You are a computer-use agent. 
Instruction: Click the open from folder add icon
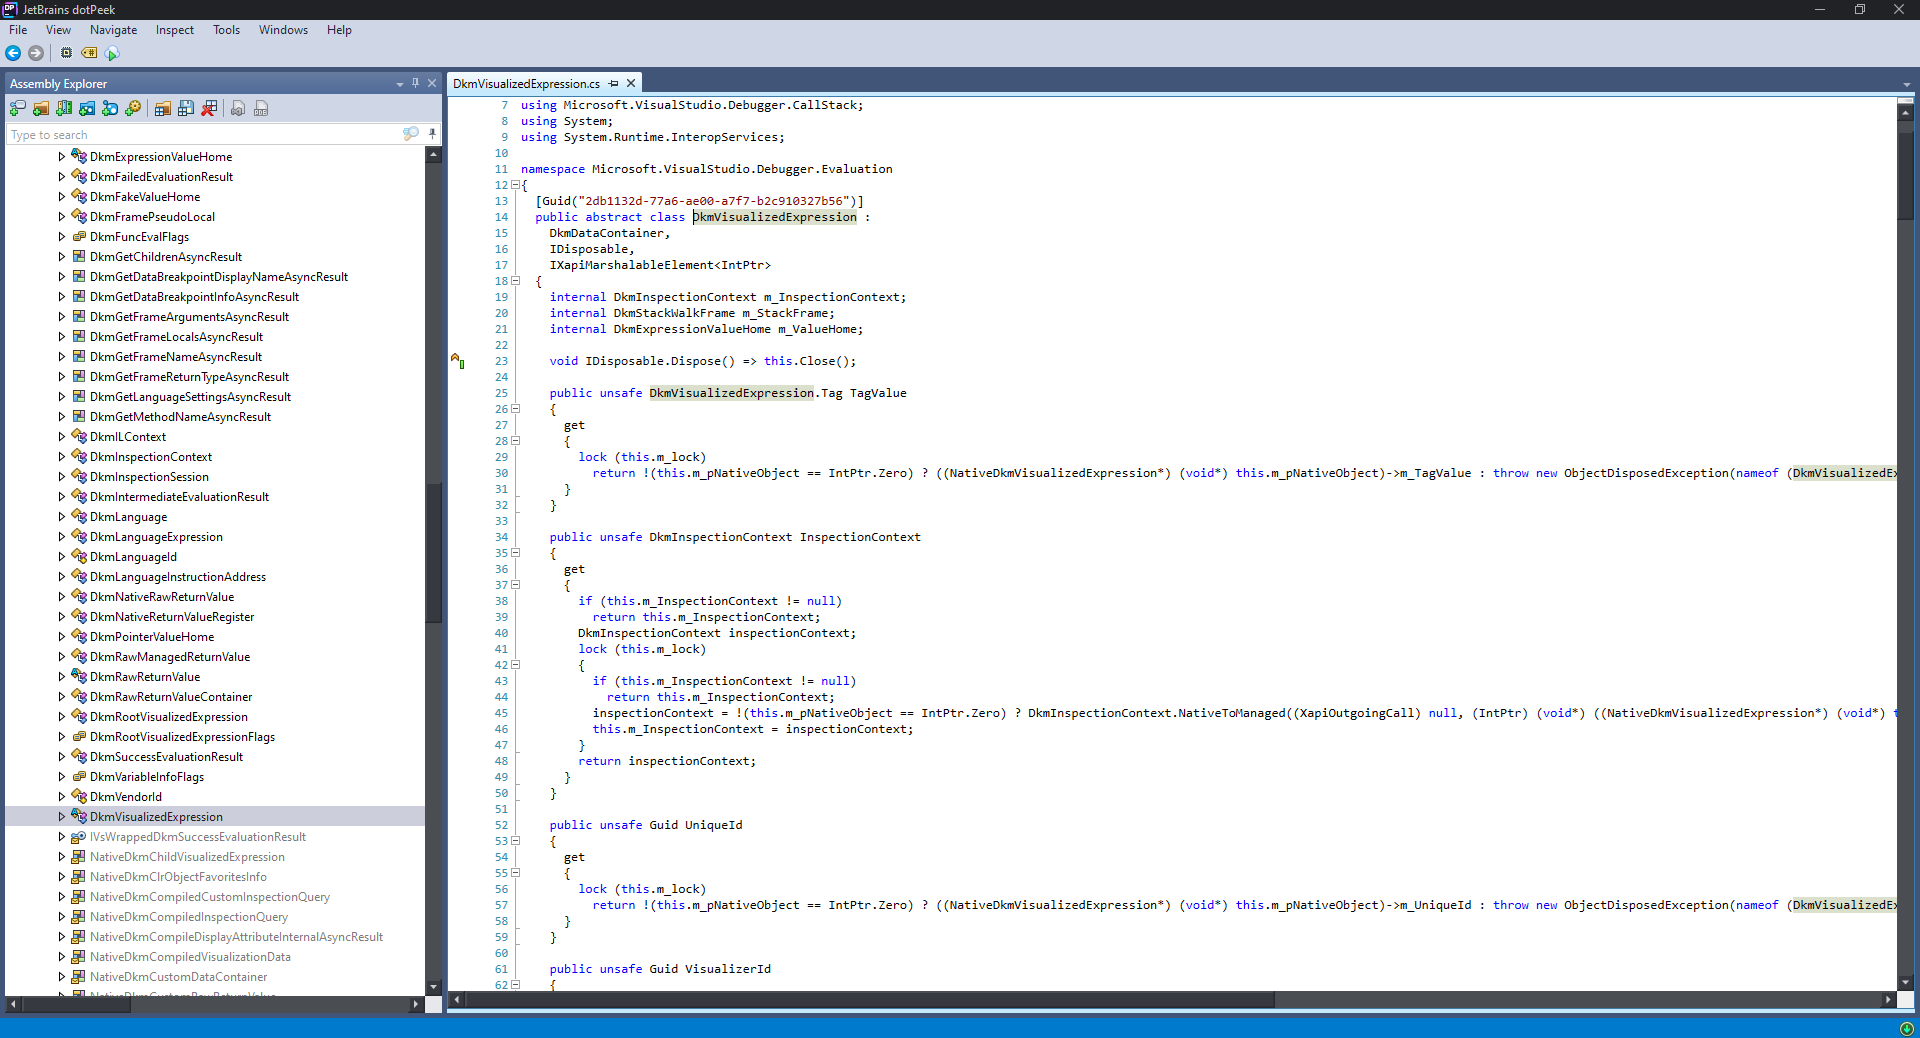pyautogui.click(x=41, y=108)
